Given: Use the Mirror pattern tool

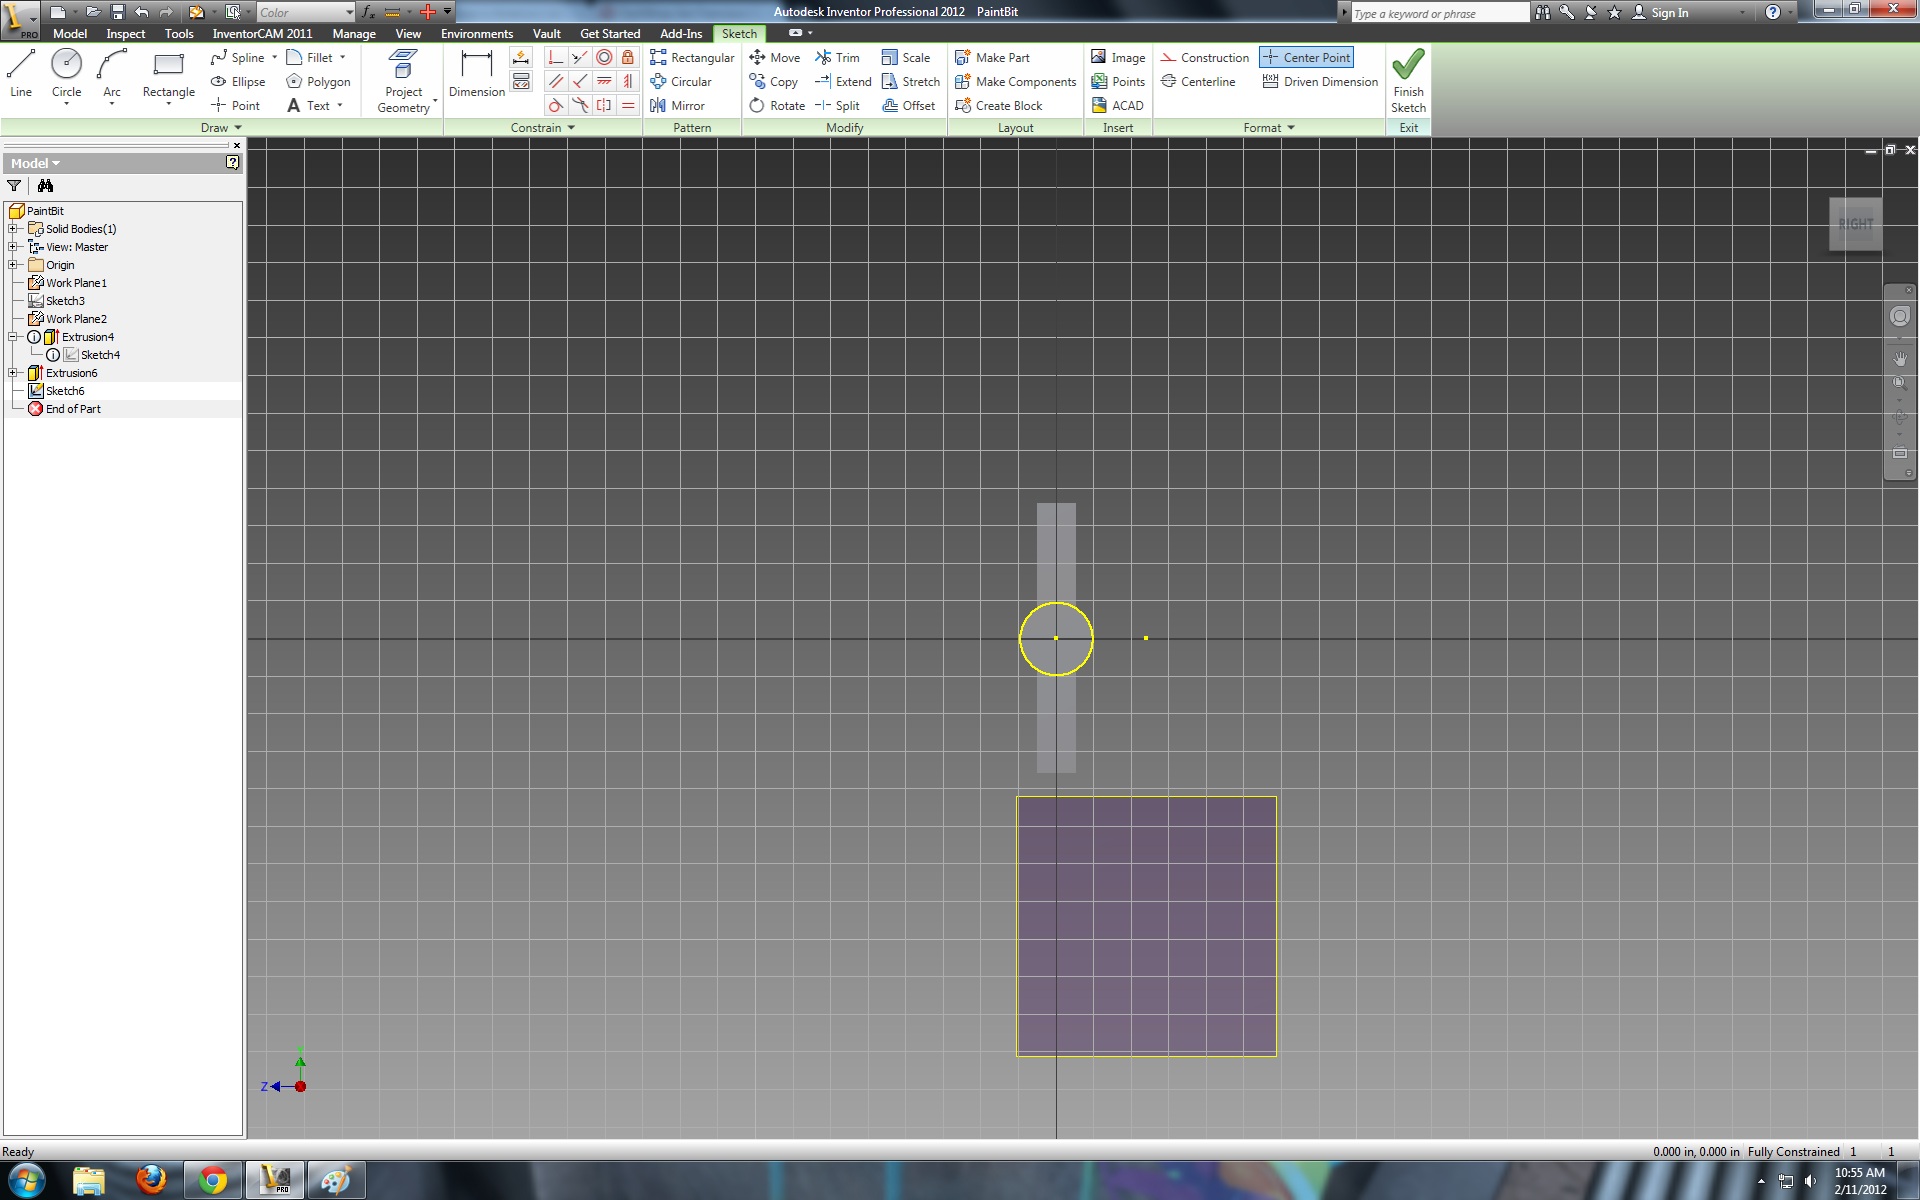Looking at the screenshot, I should click(677, 106).
